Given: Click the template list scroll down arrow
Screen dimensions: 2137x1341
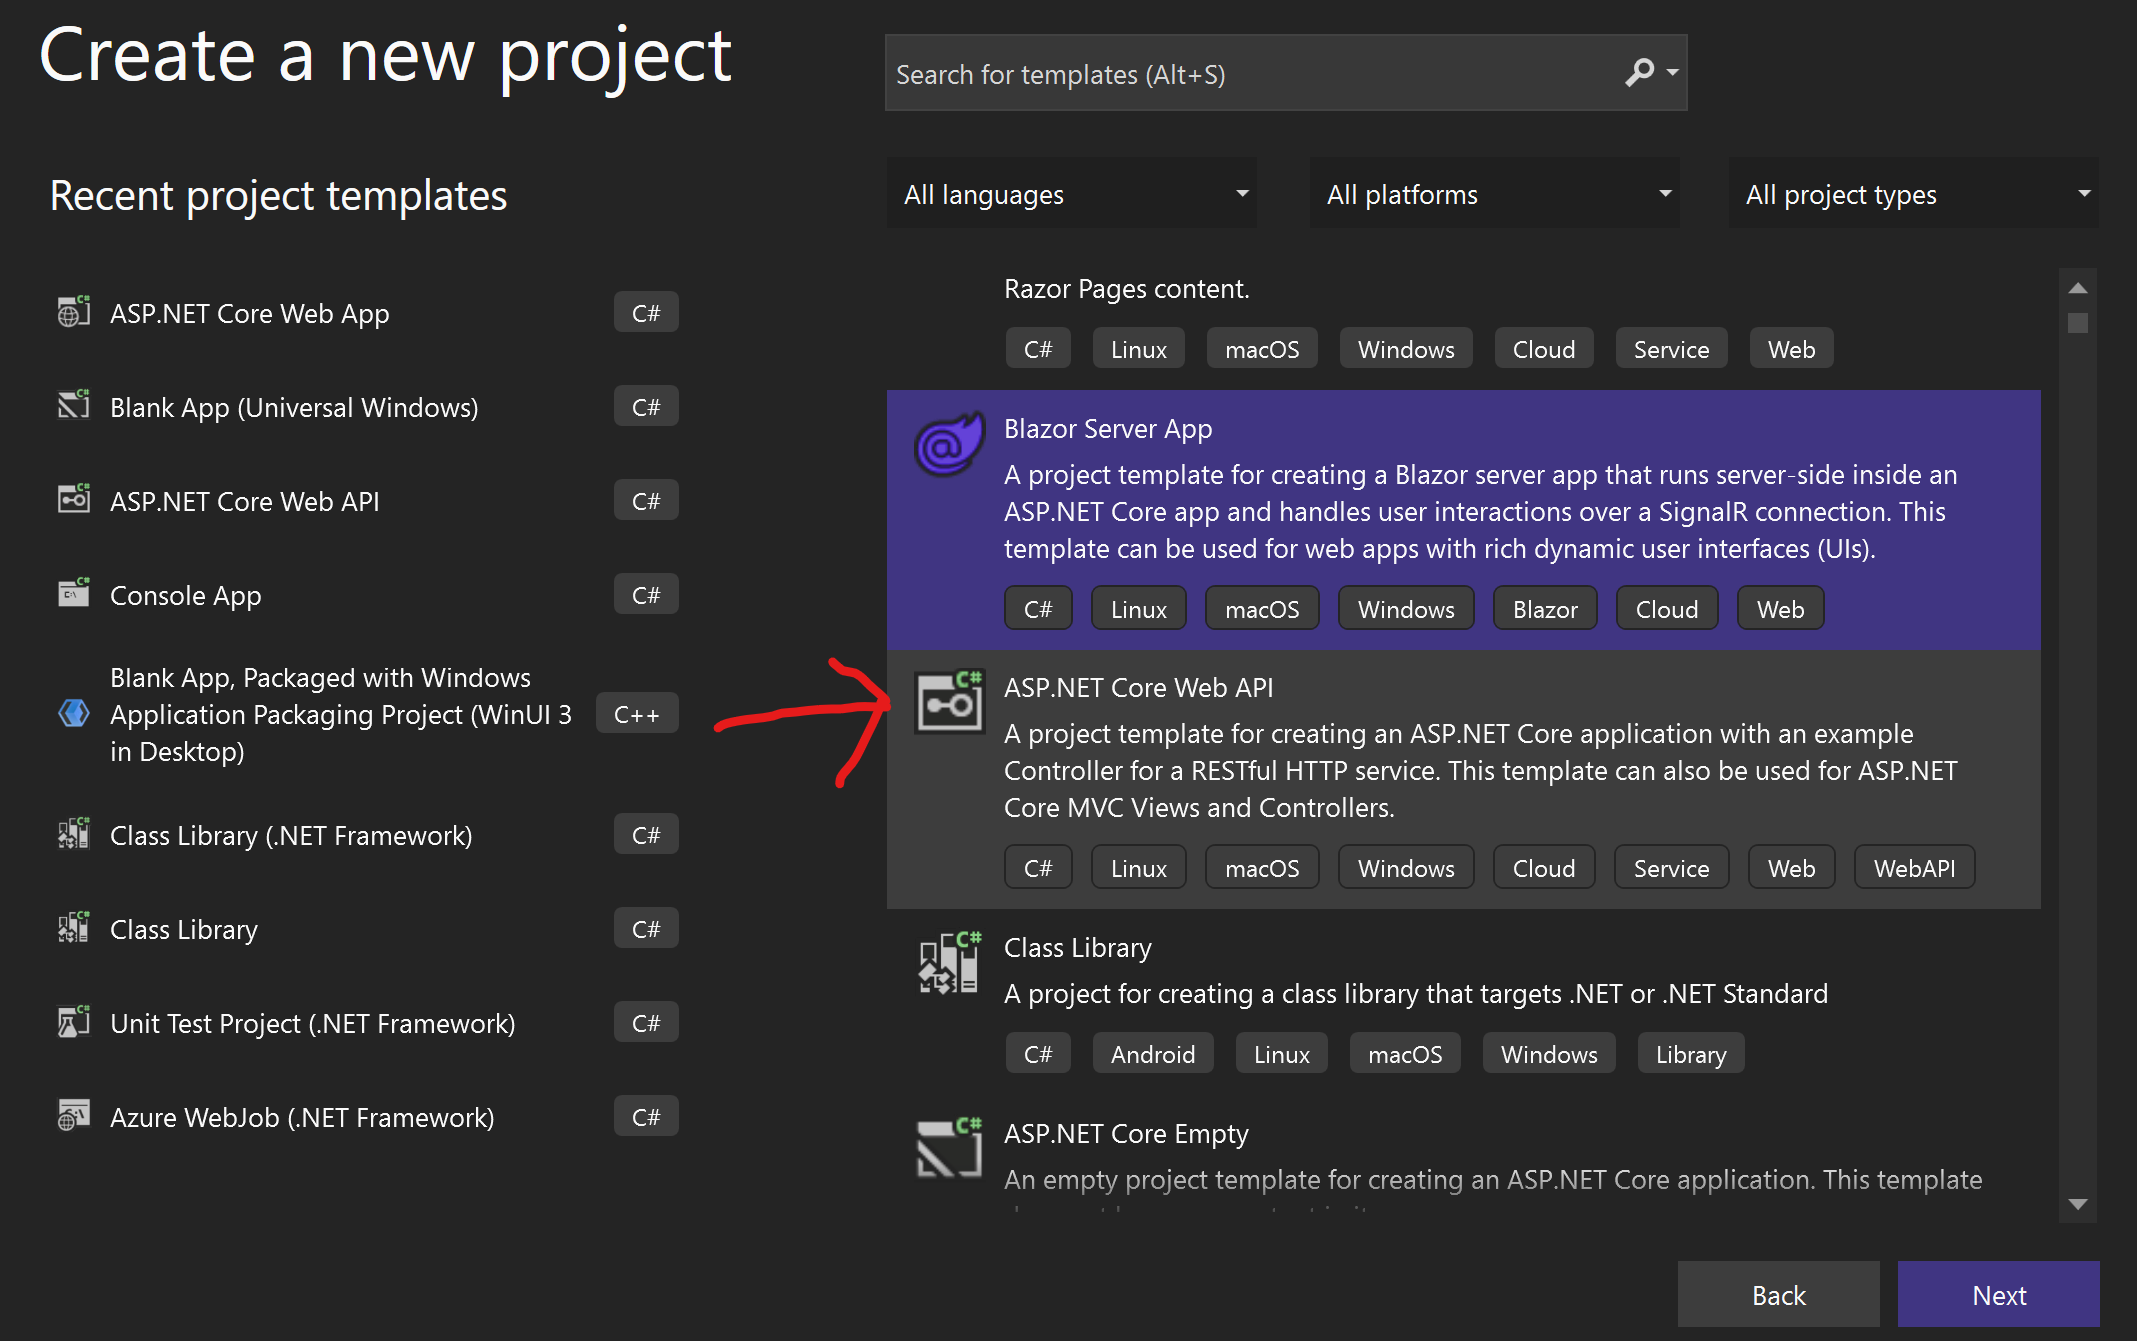Looking at the screenshot, I should click(2077, 1204).
